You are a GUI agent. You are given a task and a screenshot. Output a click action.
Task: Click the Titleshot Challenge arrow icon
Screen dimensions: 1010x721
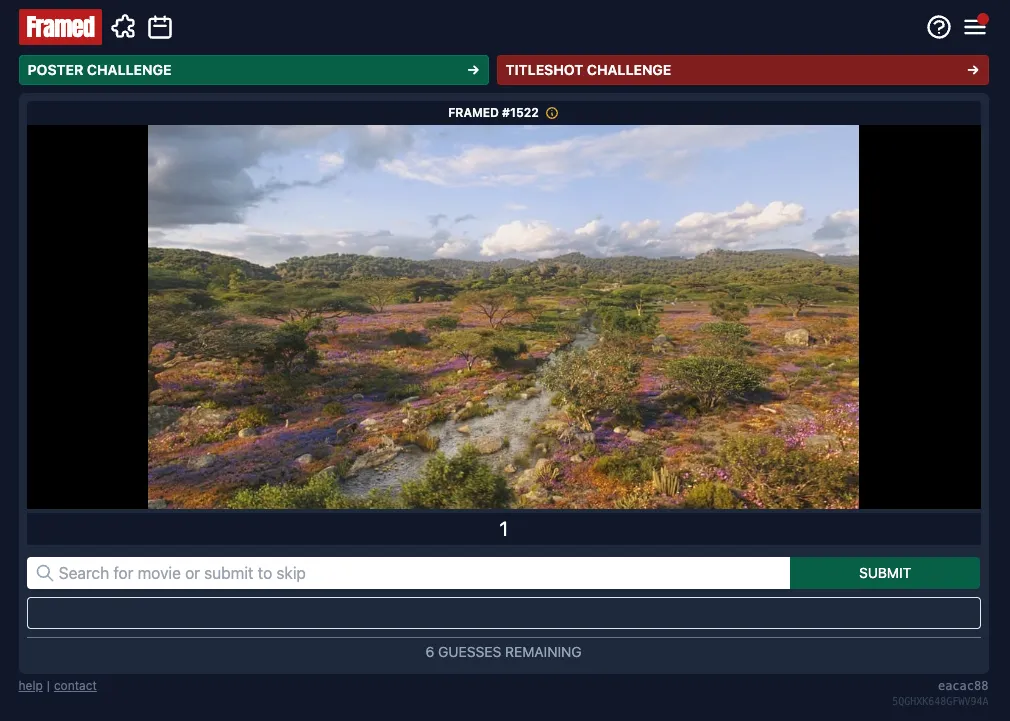coord(973,70)
